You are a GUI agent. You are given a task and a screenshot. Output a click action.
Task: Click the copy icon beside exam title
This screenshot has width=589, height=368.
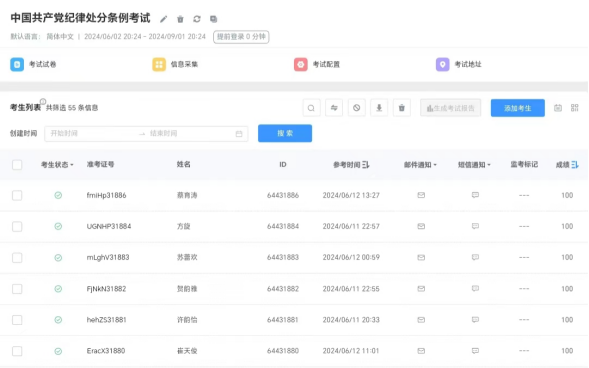pos(213,19)
